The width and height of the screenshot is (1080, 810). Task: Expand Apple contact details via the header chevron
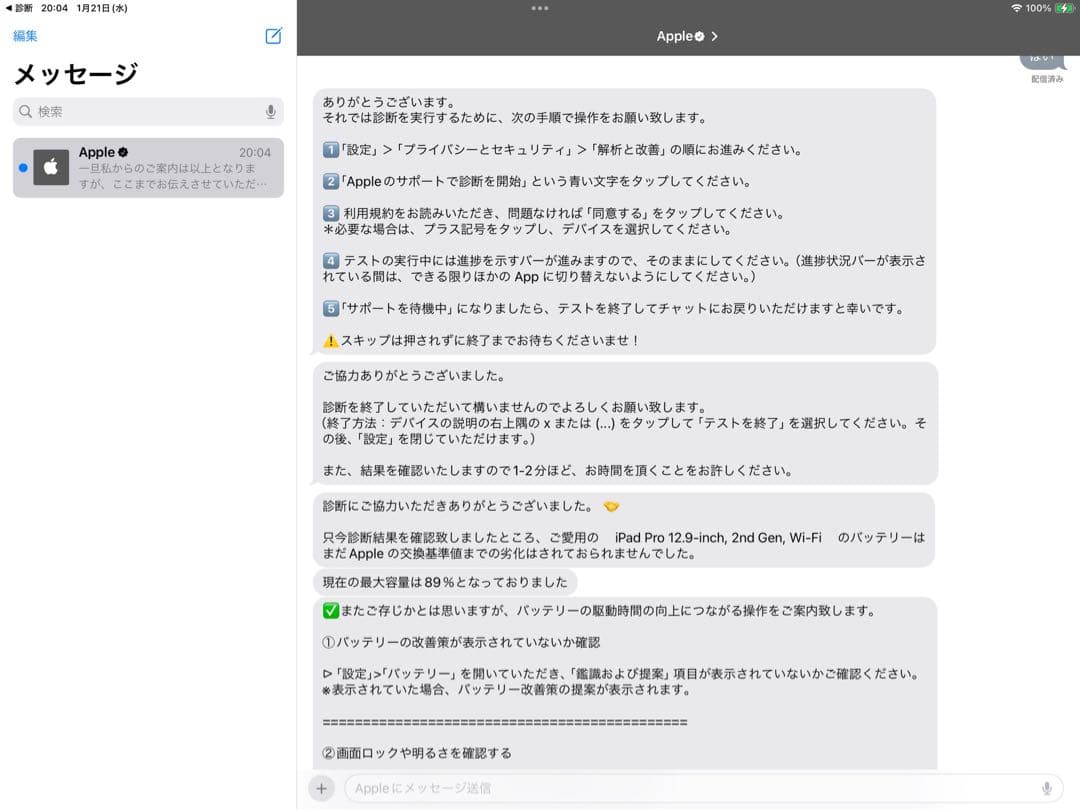[712, 36]
